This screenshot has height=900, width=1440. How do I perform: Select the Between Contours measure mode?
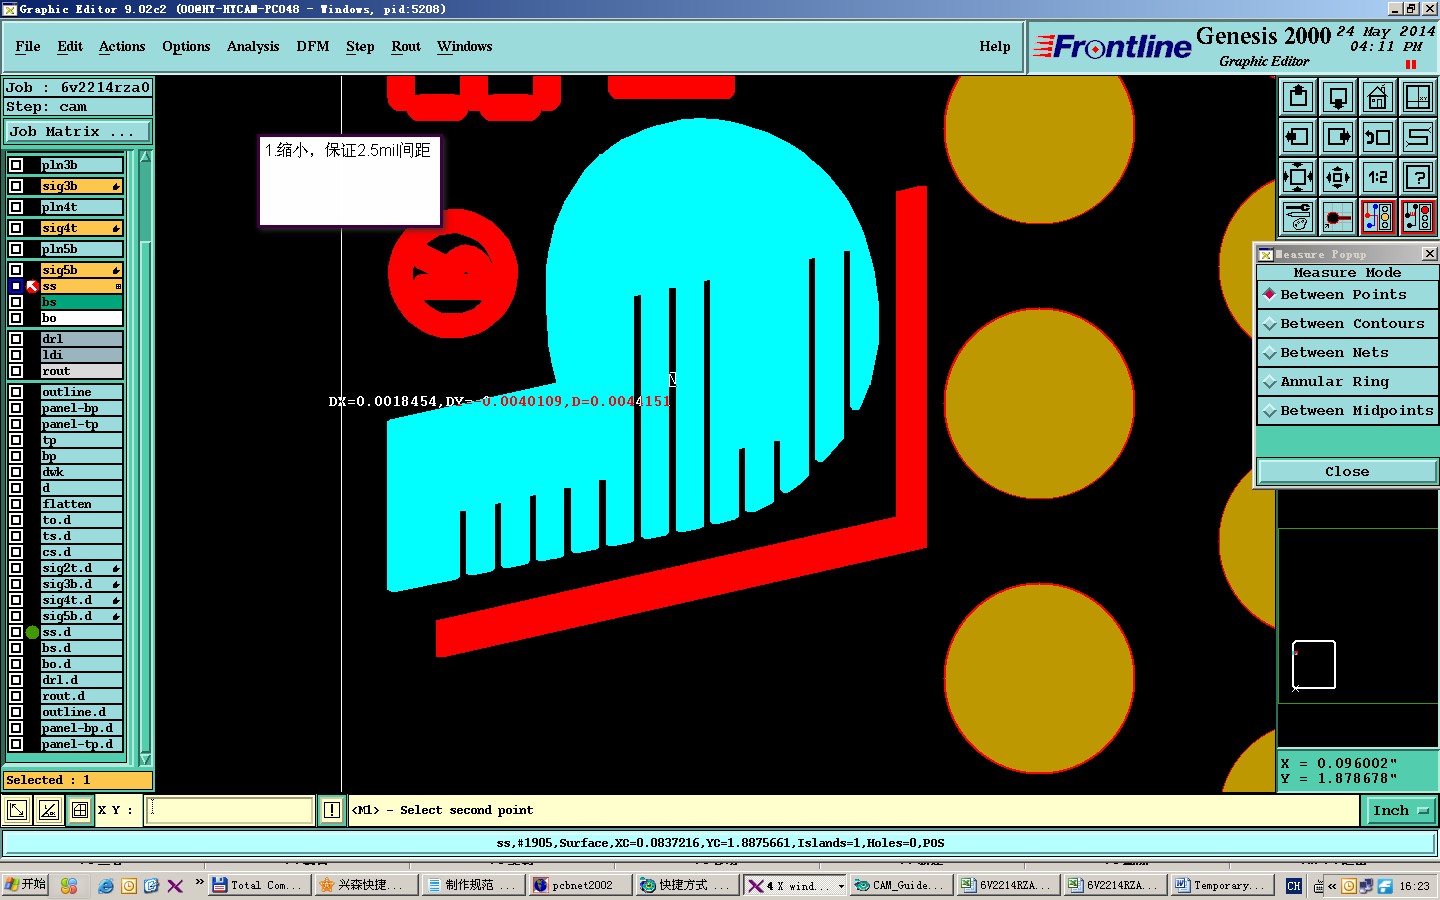[1347, 324]
